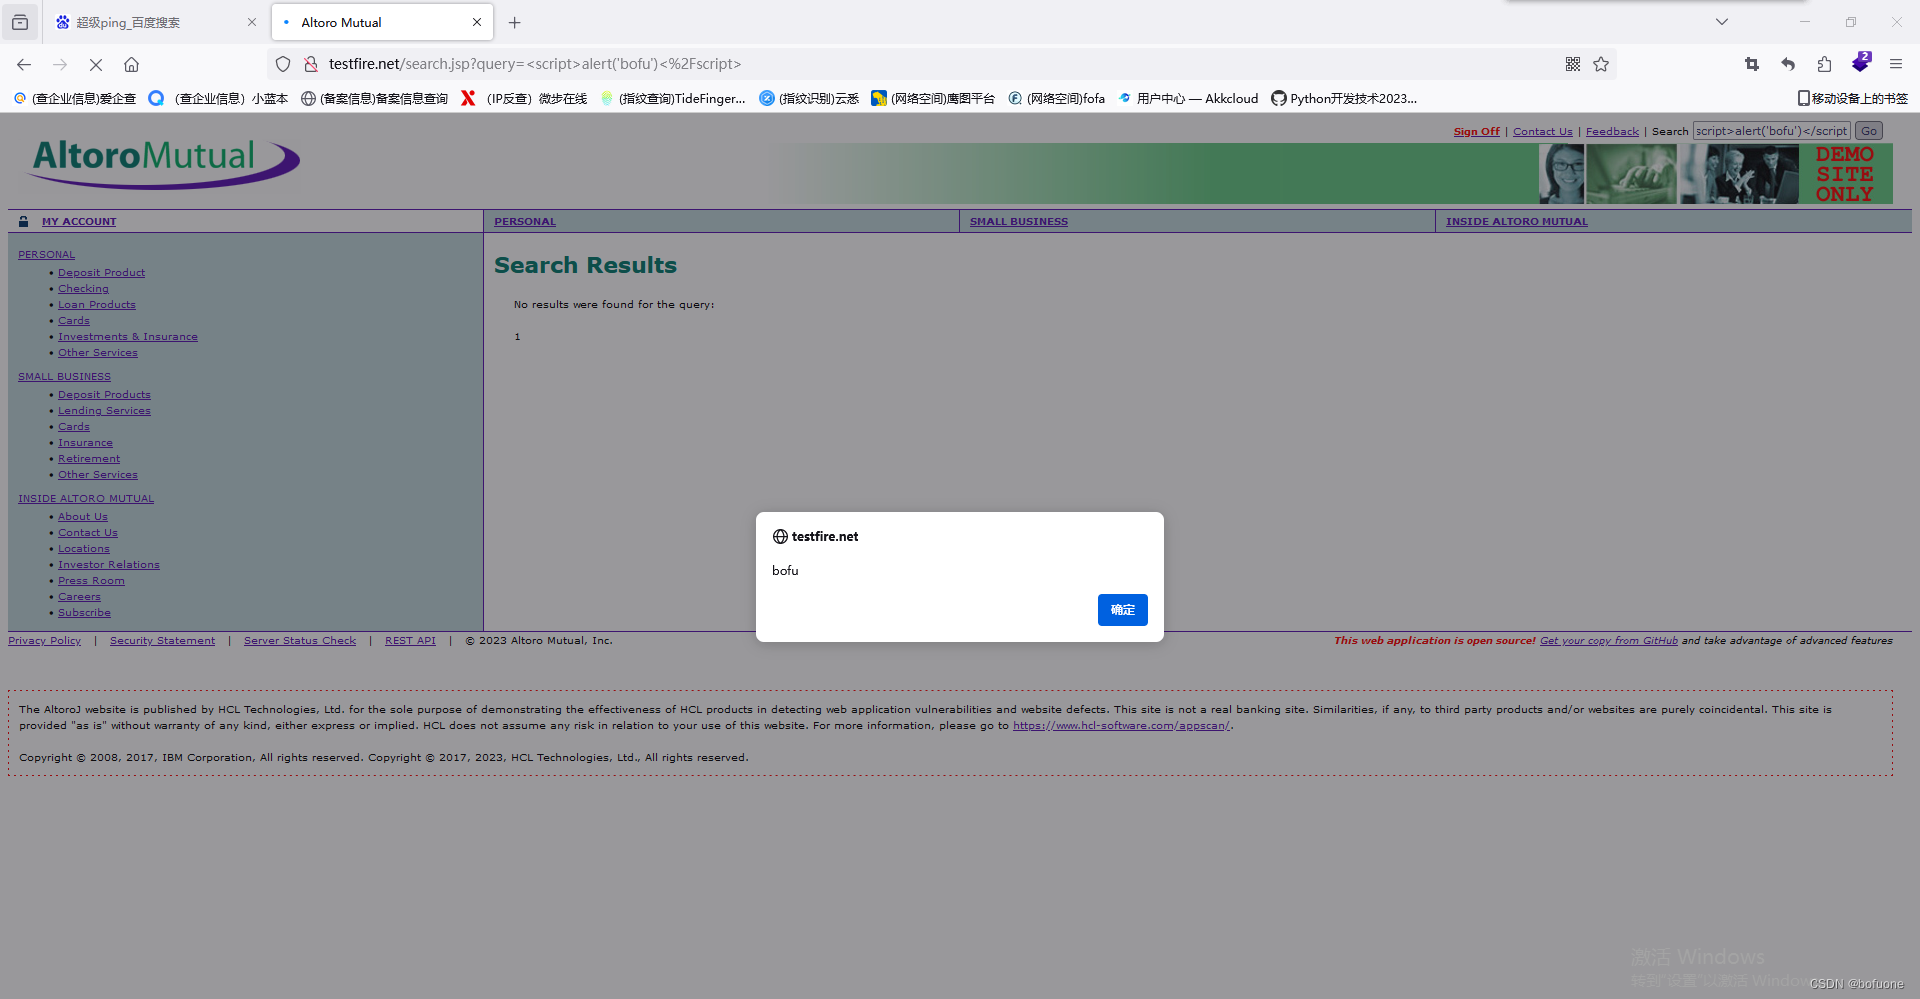1920x999 pixels.
Task: Open the Subscribe sidebar link
Action: 84,613
